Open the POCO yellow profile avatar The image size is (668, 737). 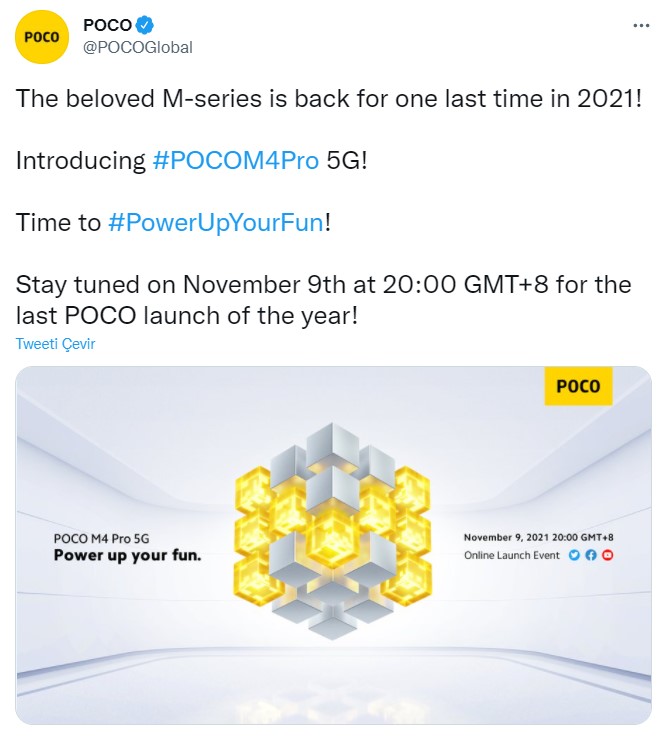42,37
